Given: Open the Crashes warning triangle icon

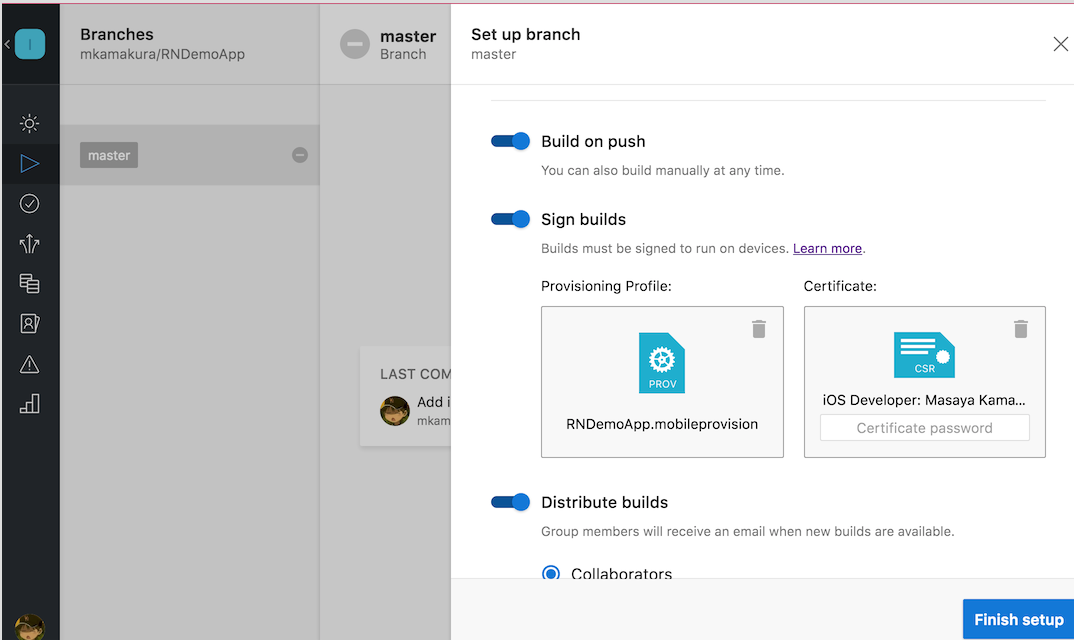Looking at the screenshot, I should (x=29, y=364).
